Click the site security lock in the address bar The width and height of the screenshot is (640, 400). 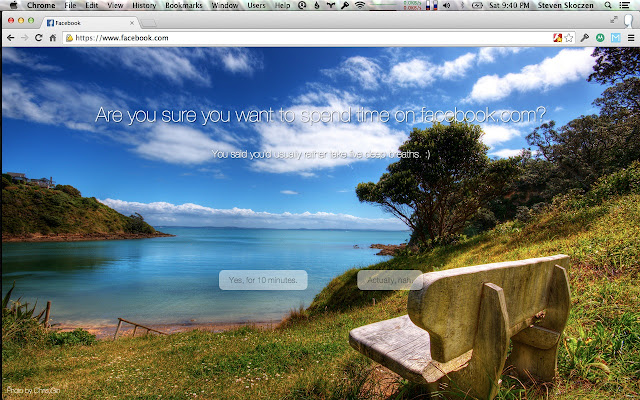pos(69,38)
